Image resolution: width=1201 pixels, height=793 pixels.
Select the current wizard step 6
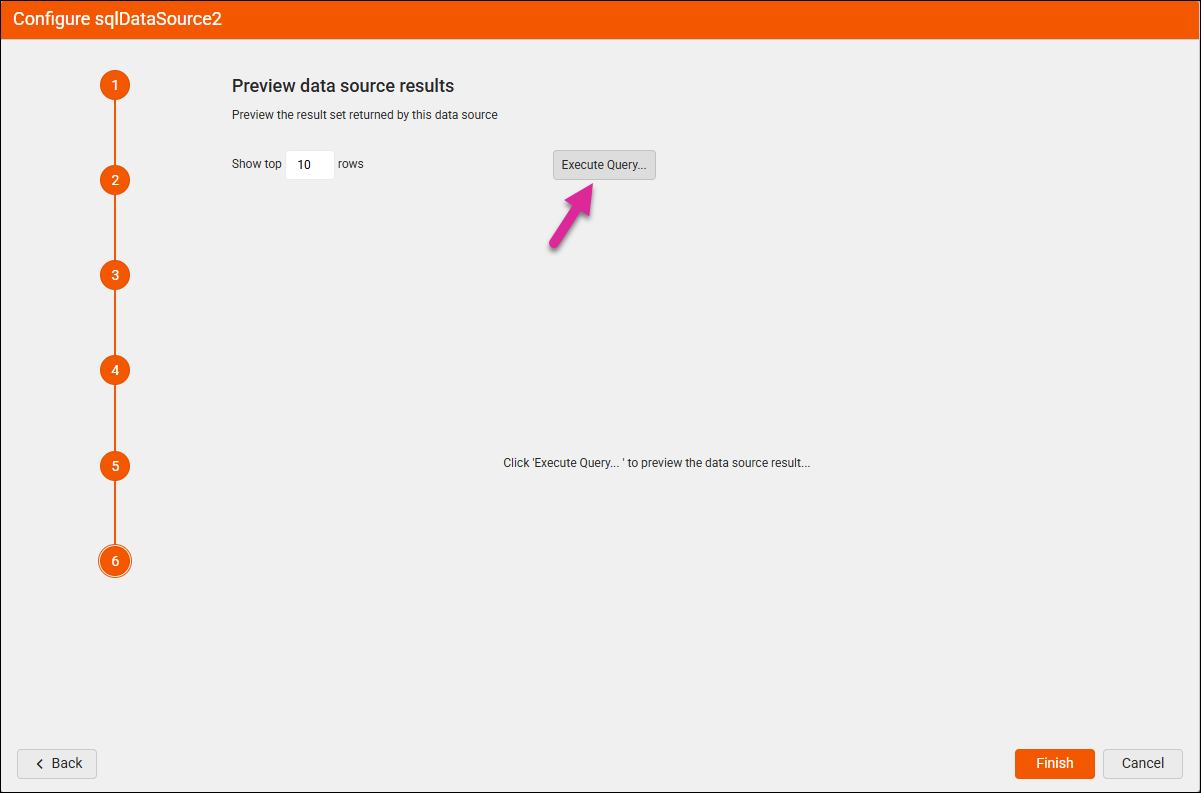[115, 561]
